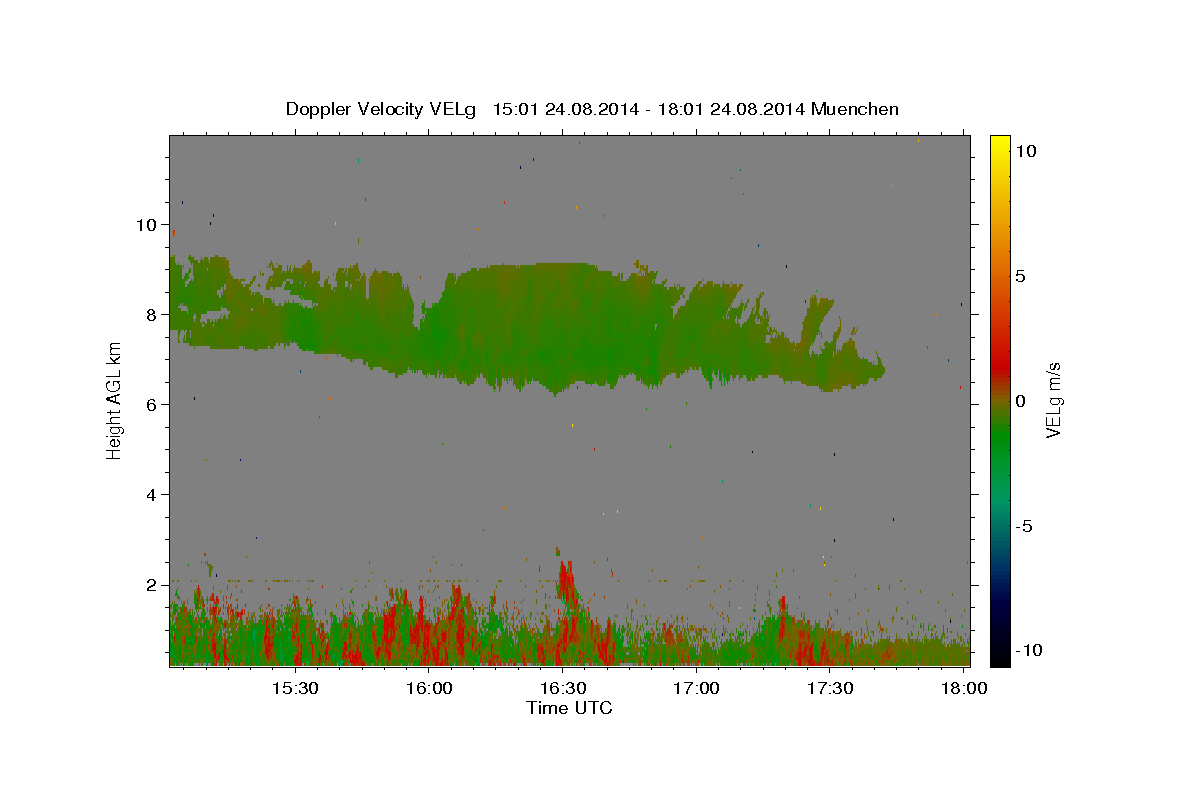The width and height of the screenshot is (1200, 800).
Task: Click the 'Height AGL km' axis label
Action: click(114, 401)
